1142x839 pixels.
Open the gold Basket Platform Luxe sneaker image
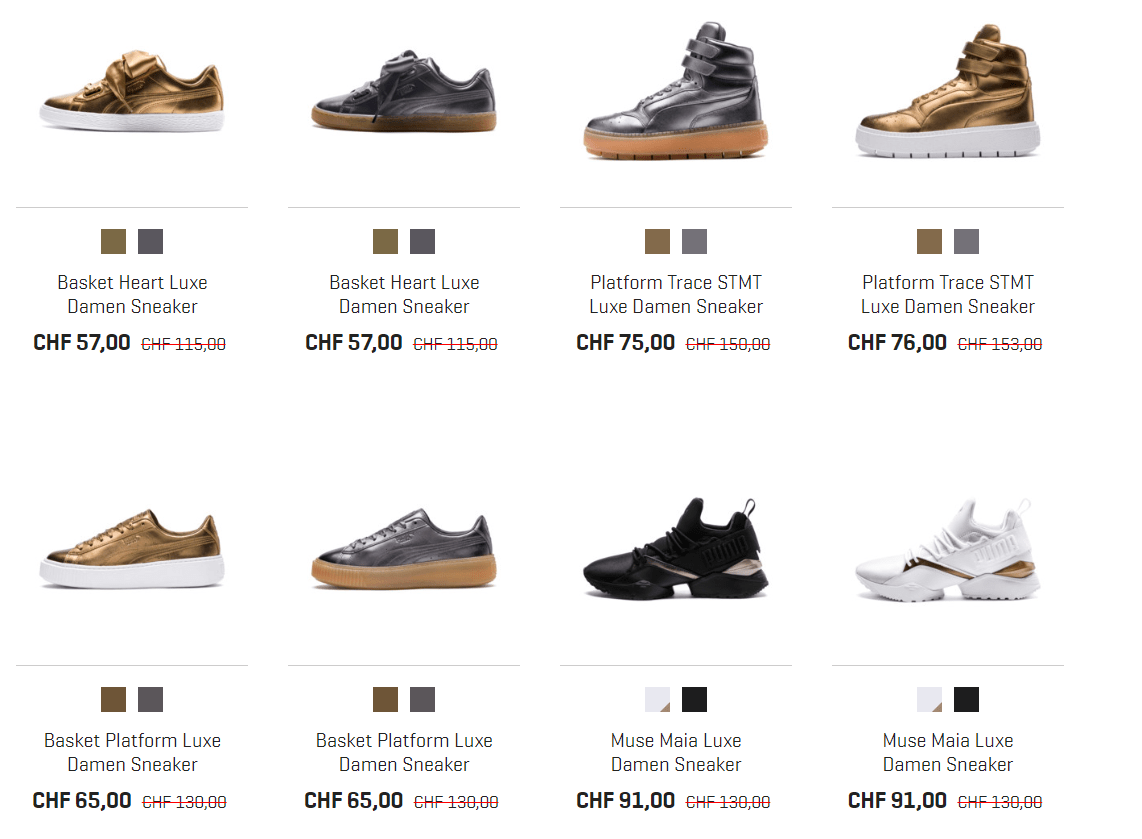click(132, 549)
